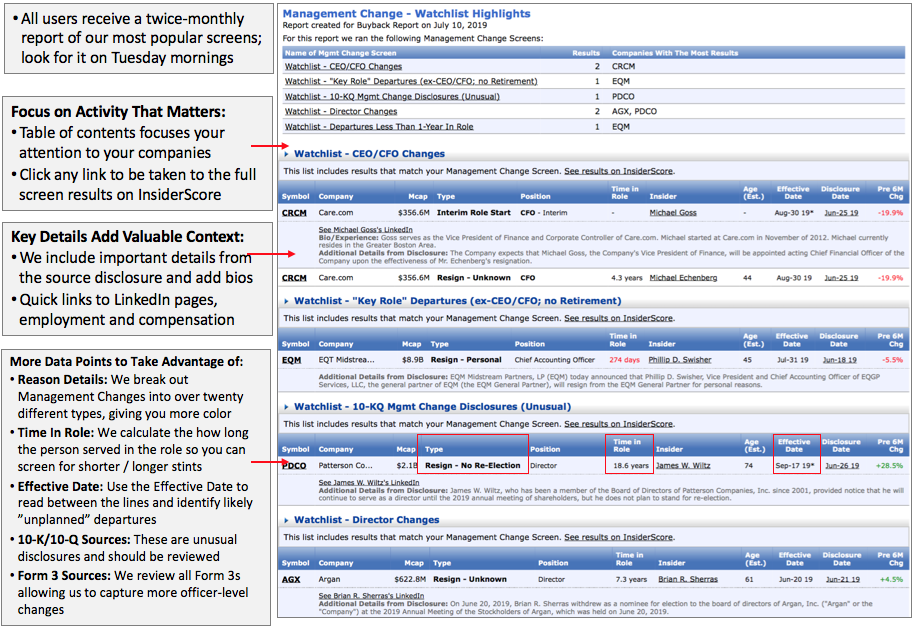Select the "Jul-31 19" effective date
This screenshot has height=630, width=917.
[792, 360]
